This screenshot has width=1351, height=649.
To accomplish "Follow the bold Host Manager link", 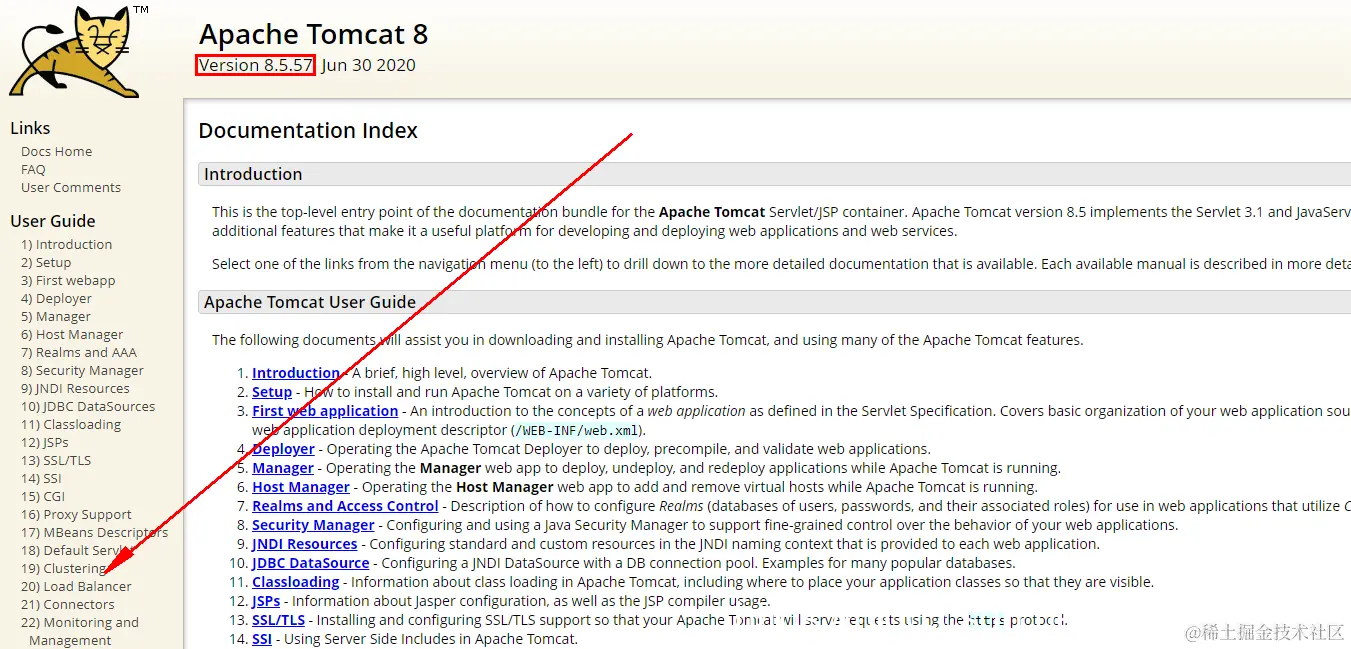I will (301, 487).
